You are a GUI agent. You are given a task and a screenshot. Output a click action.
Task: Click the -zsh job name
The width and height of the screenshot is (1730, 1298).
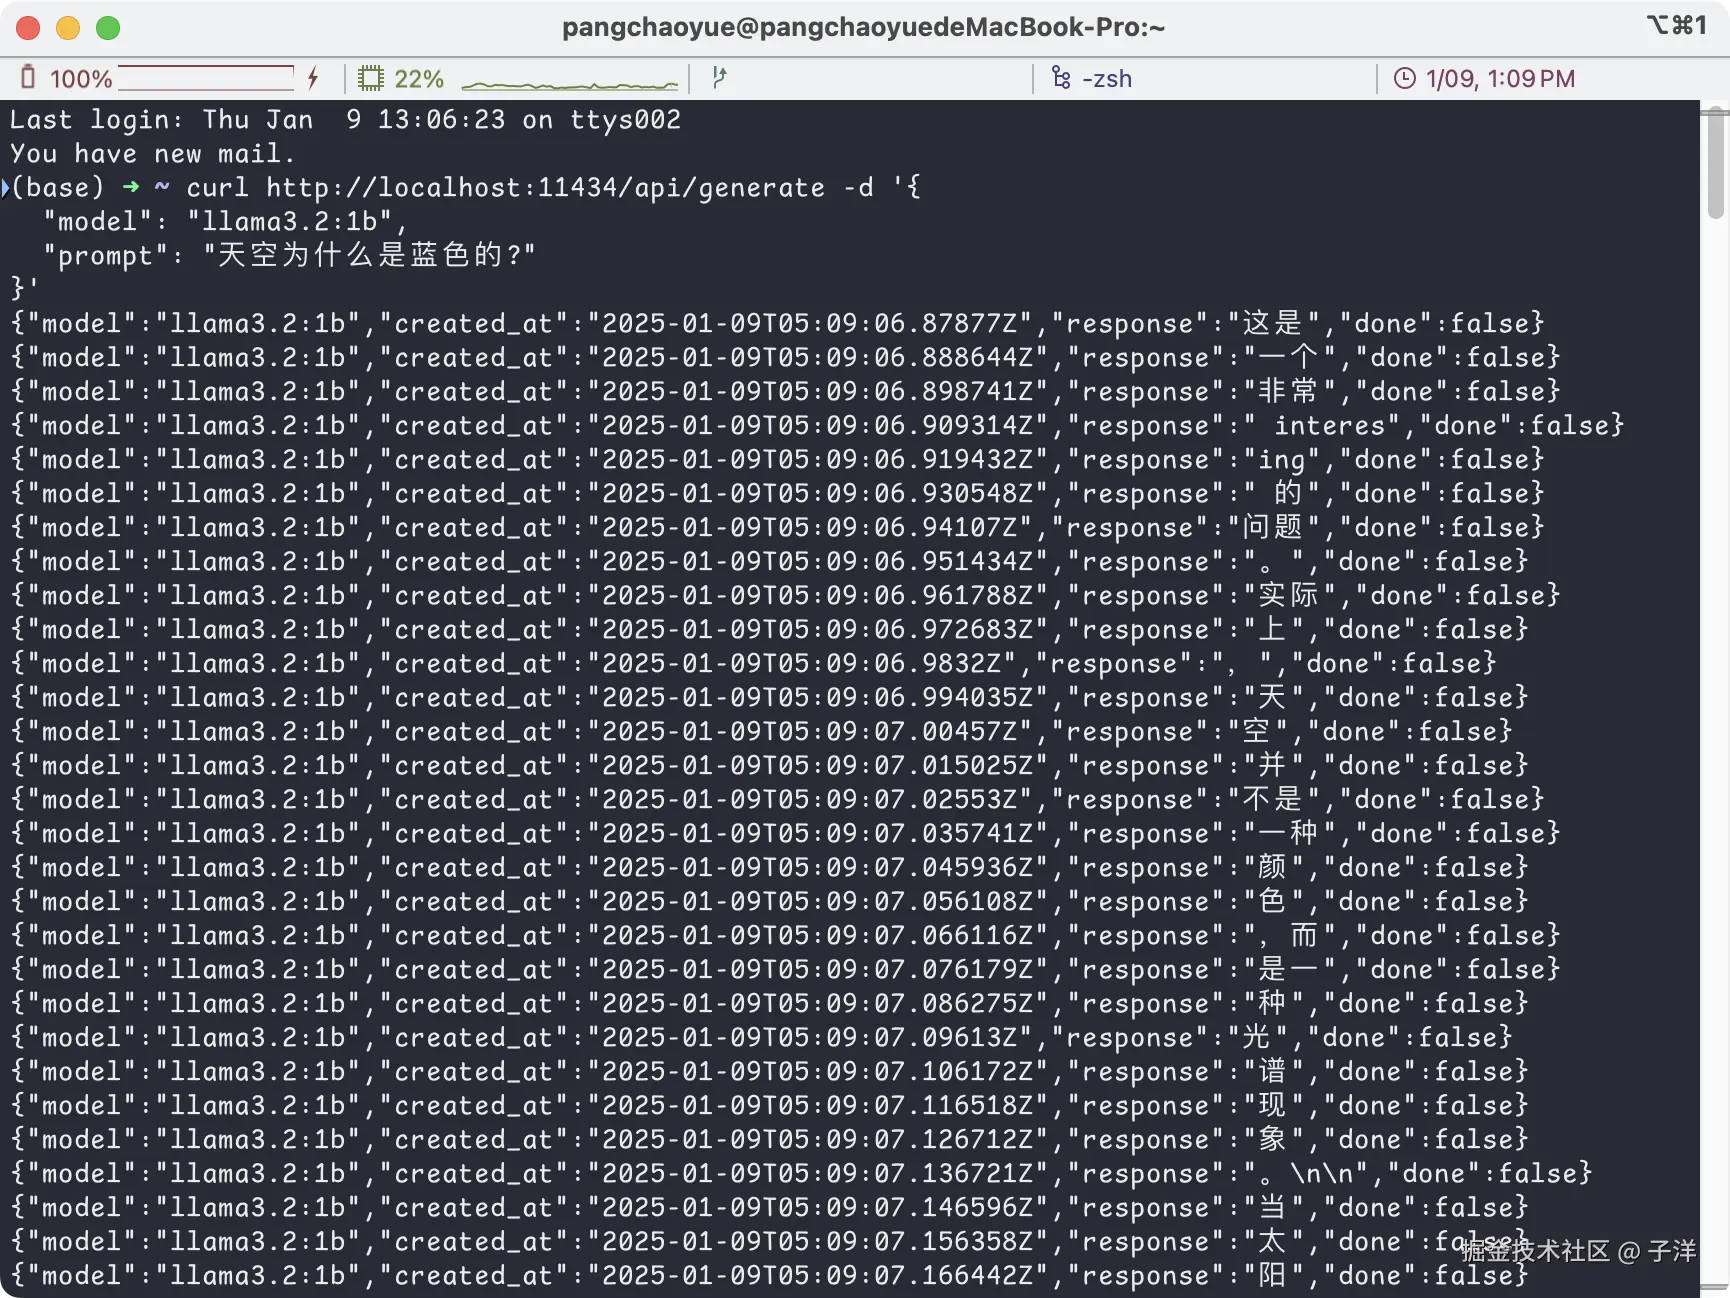(1107, 79)
